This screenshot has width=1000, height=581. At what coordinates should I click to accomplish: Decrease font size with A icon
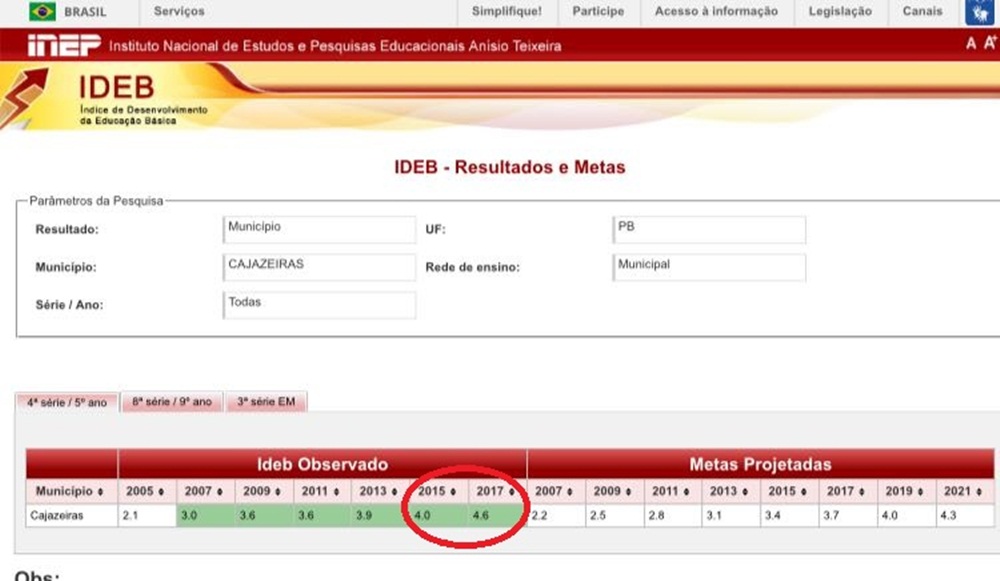click(x=971, y=44)
